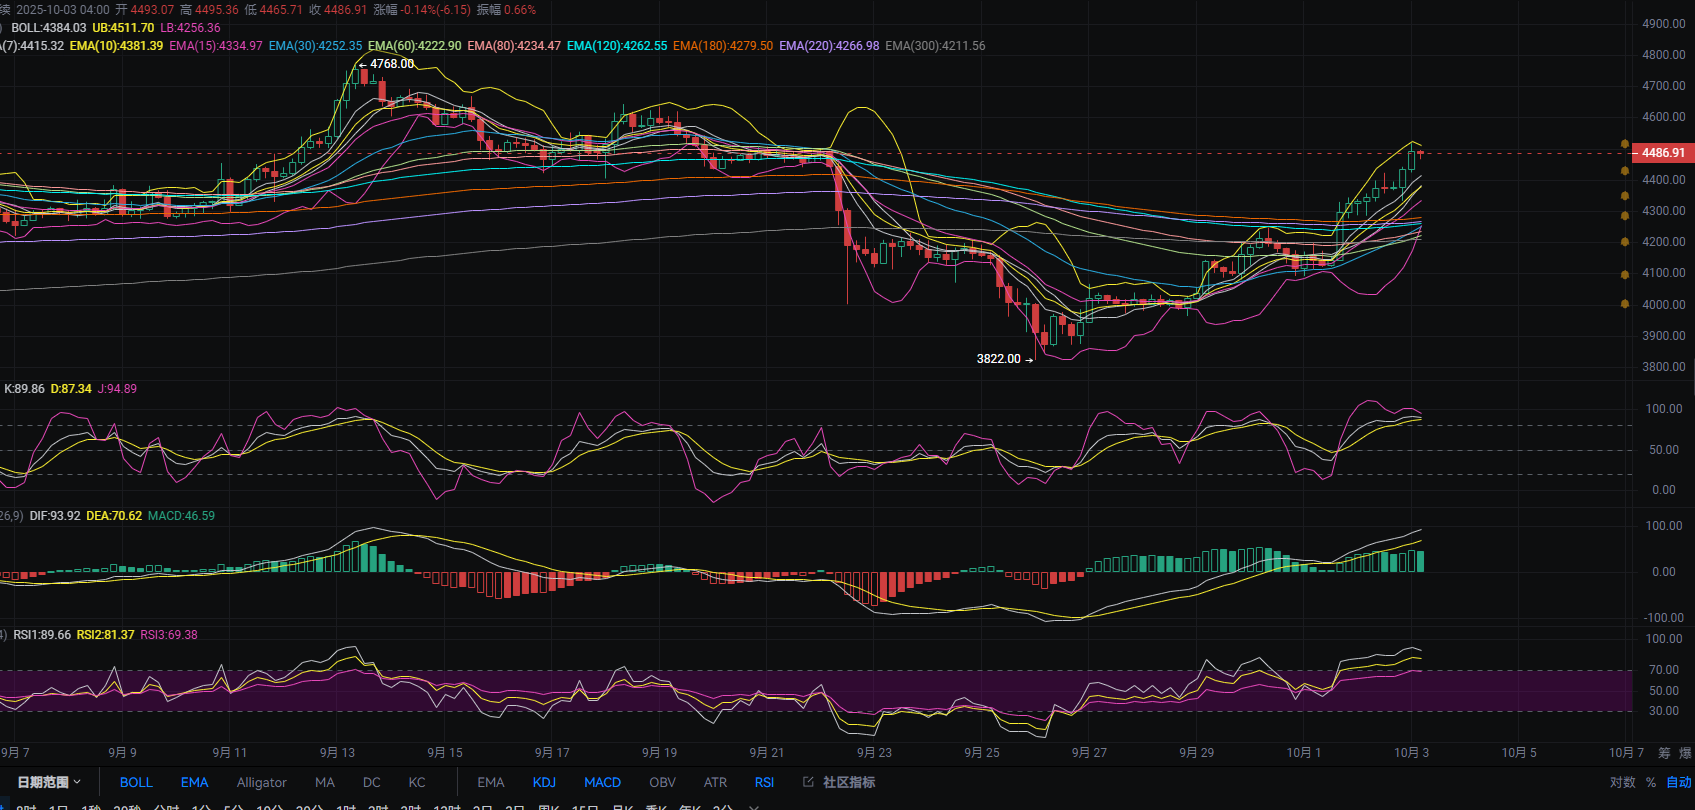The height and width of the screenshot is (810, 1695).
Task: Toggle the BOLL overlay indicator off
Action: [x=136, y=782]
